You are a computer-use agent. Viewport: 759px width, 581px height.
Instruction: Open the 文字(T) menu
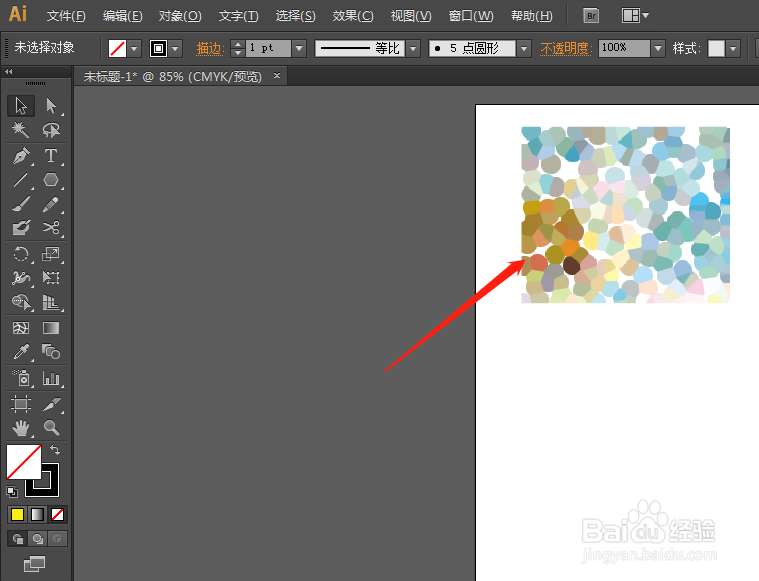239,16
